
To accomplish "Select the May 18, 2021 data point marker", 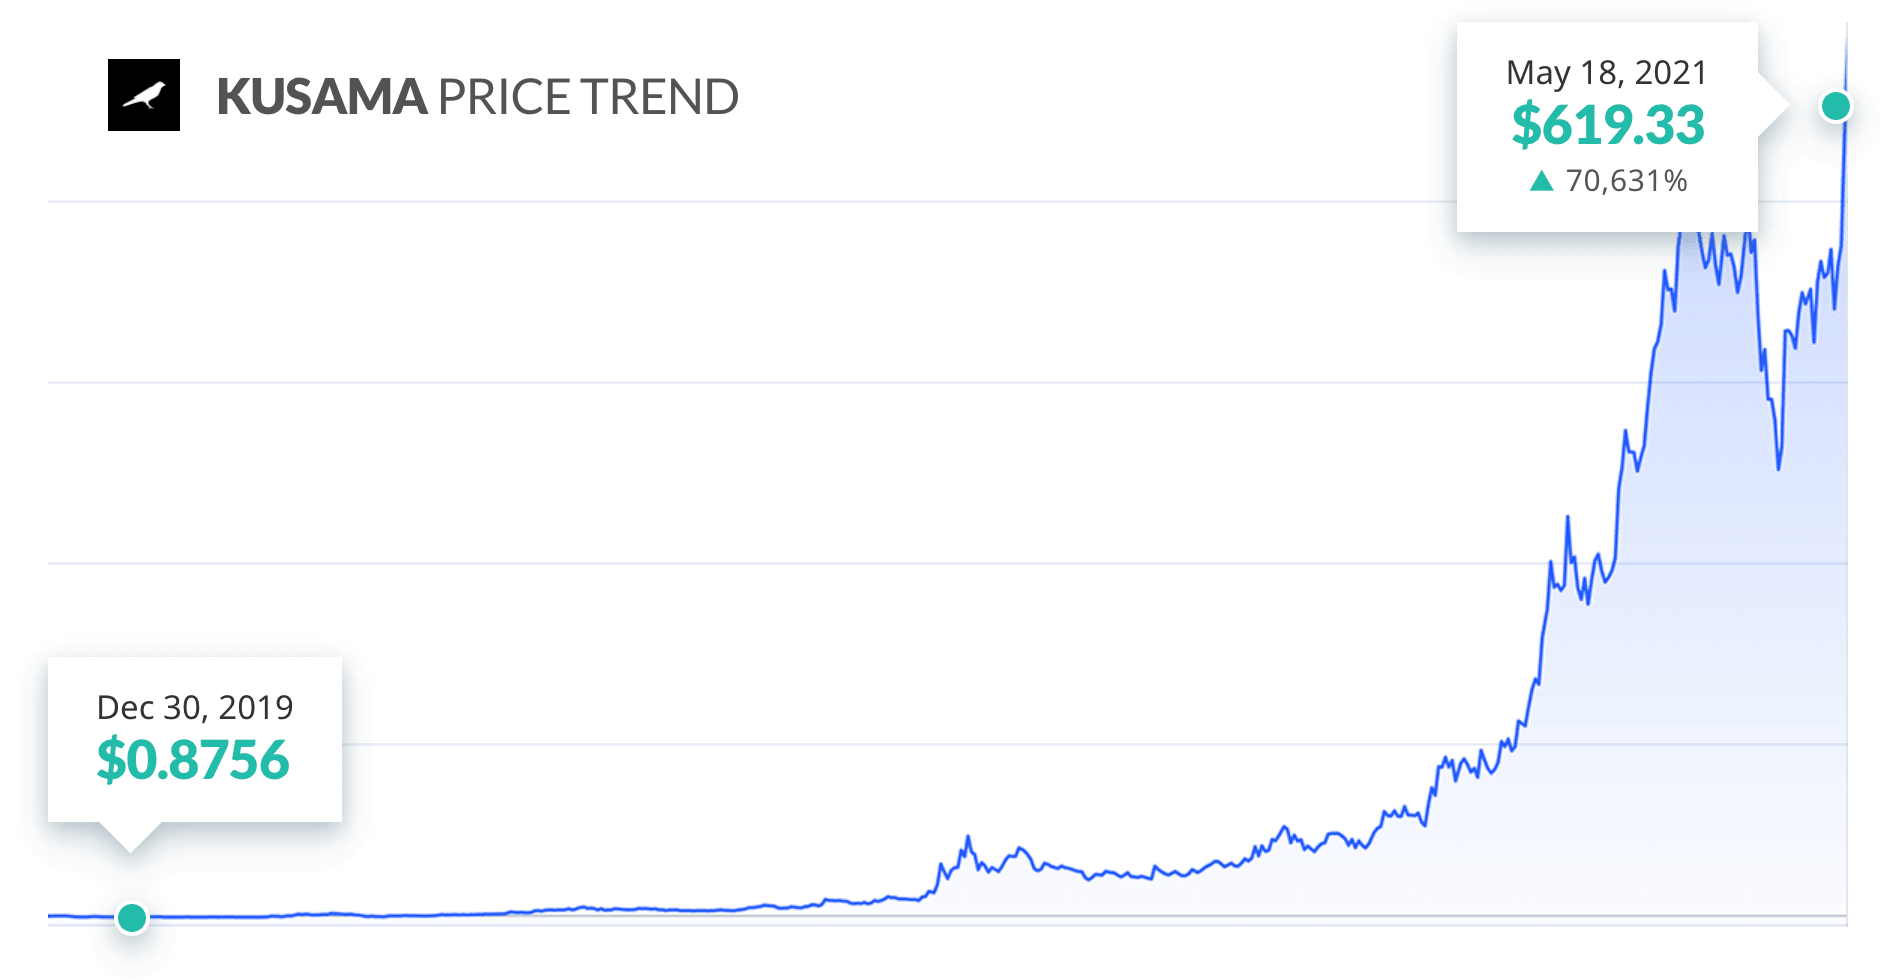I will tap(1836, 106).
